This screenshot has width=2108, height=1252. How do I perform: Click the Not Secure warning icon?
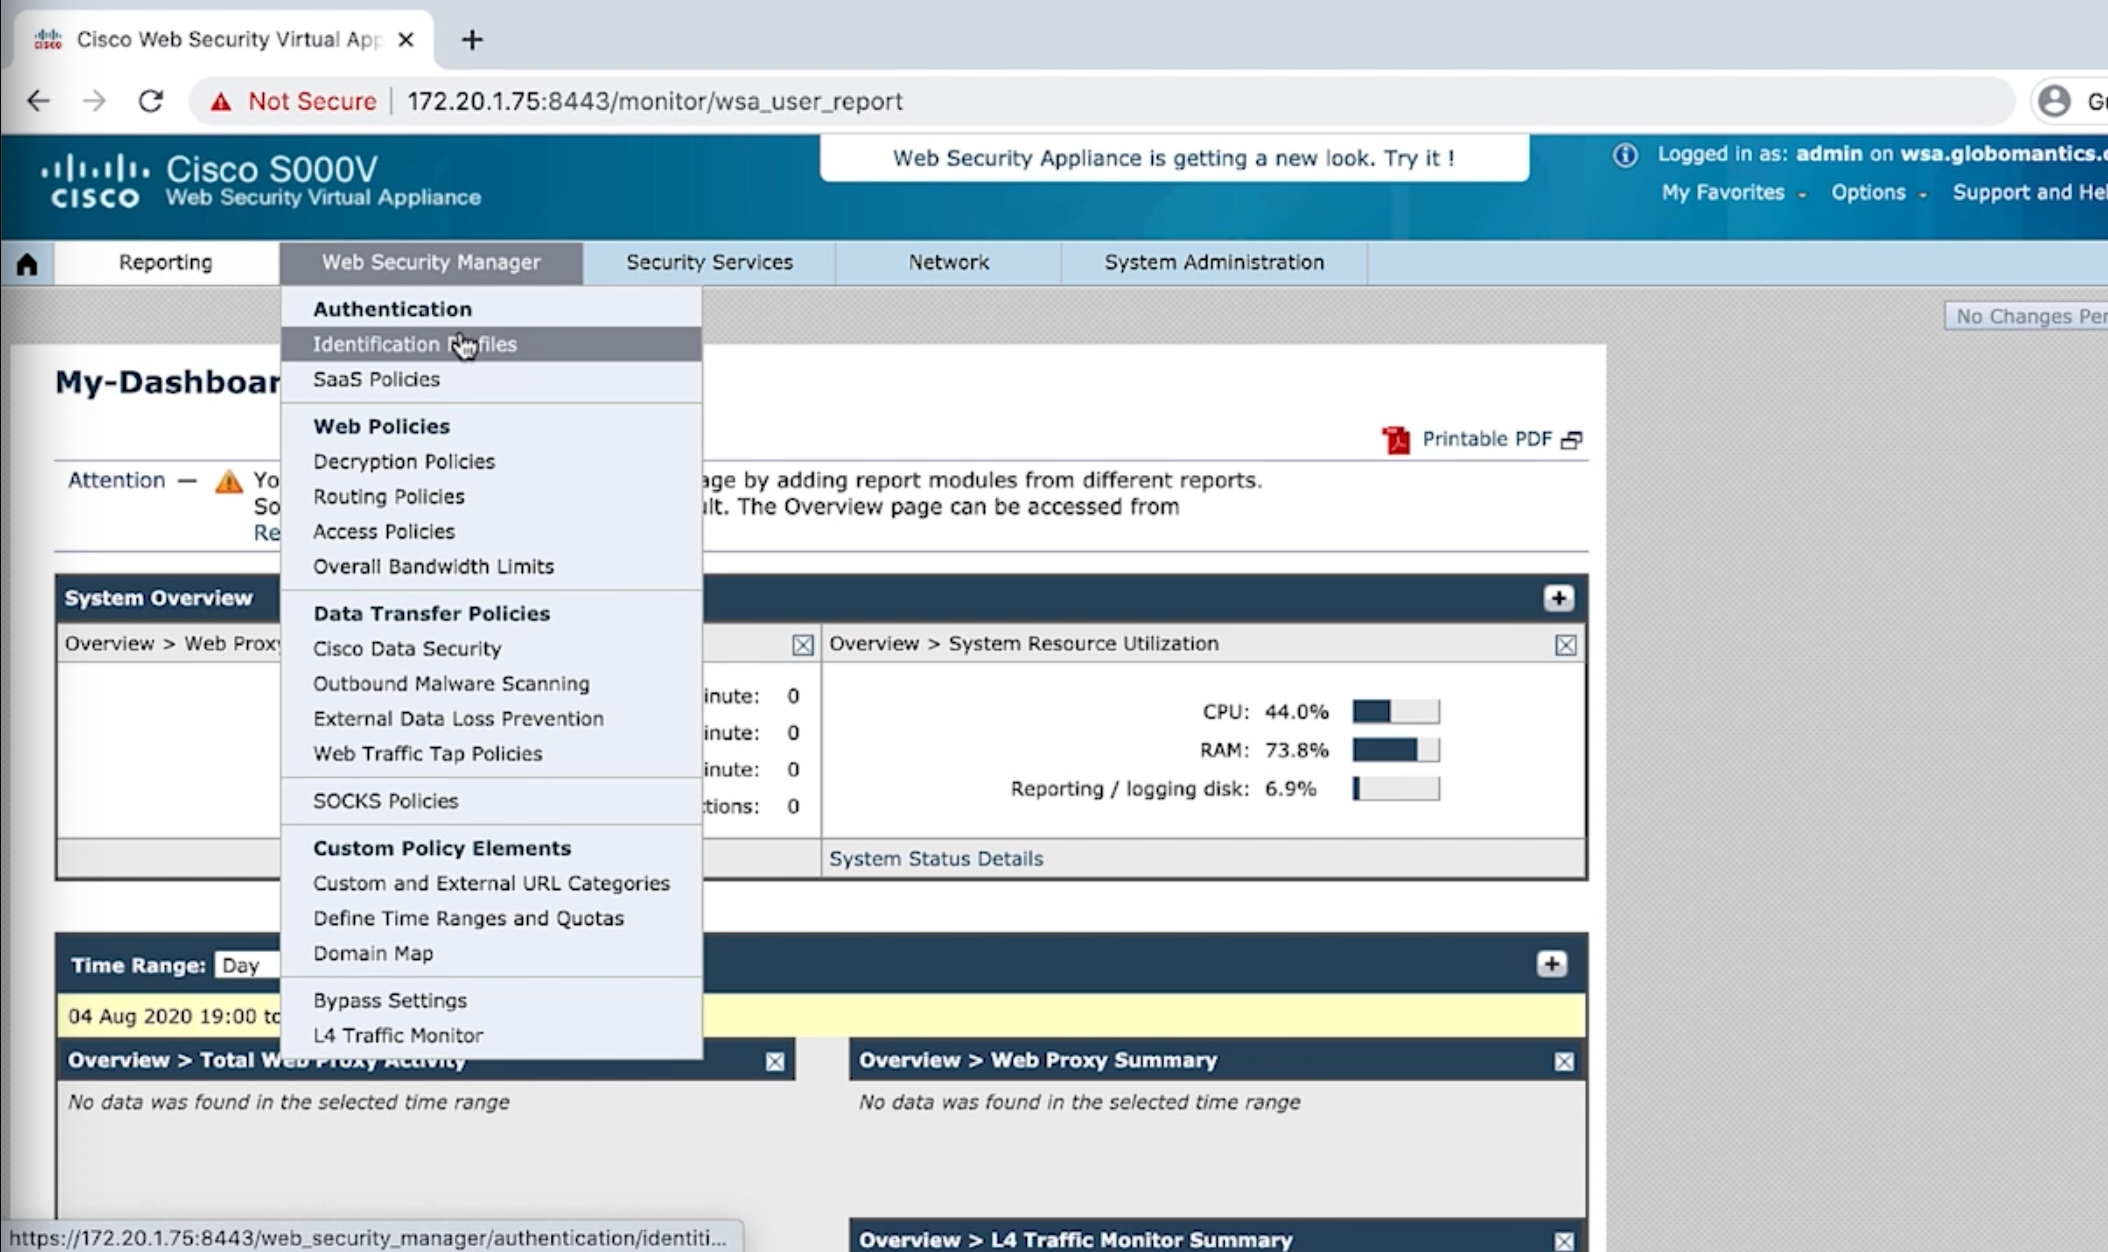pos(221,101)
